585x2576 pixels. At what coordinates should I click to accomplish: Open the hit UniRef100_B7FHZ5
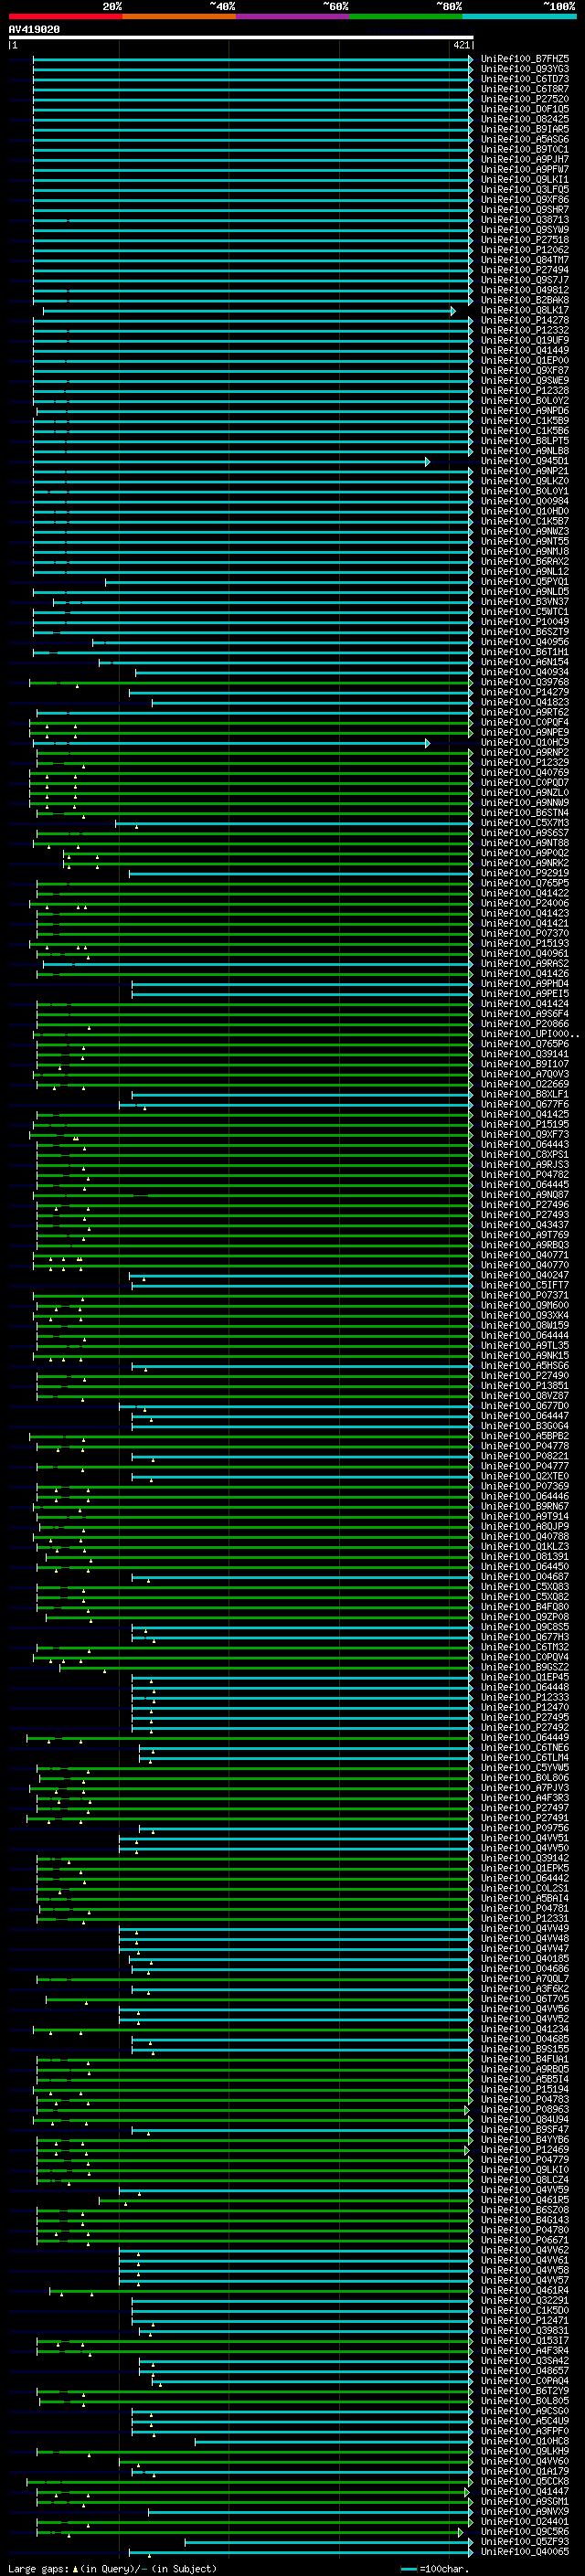point(525,59)
